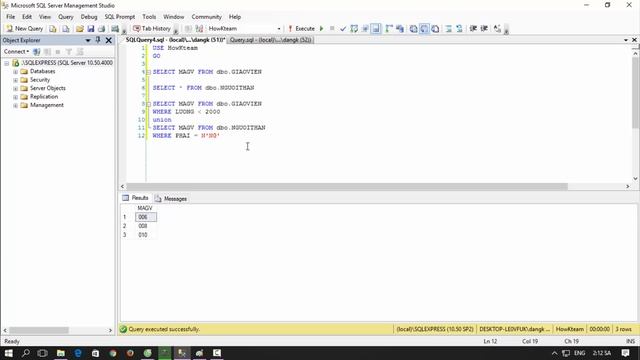Image resolution: width=640 pixels, height=360 pixels.
Task: Select result cell 006
Action: tap(146, 217)
